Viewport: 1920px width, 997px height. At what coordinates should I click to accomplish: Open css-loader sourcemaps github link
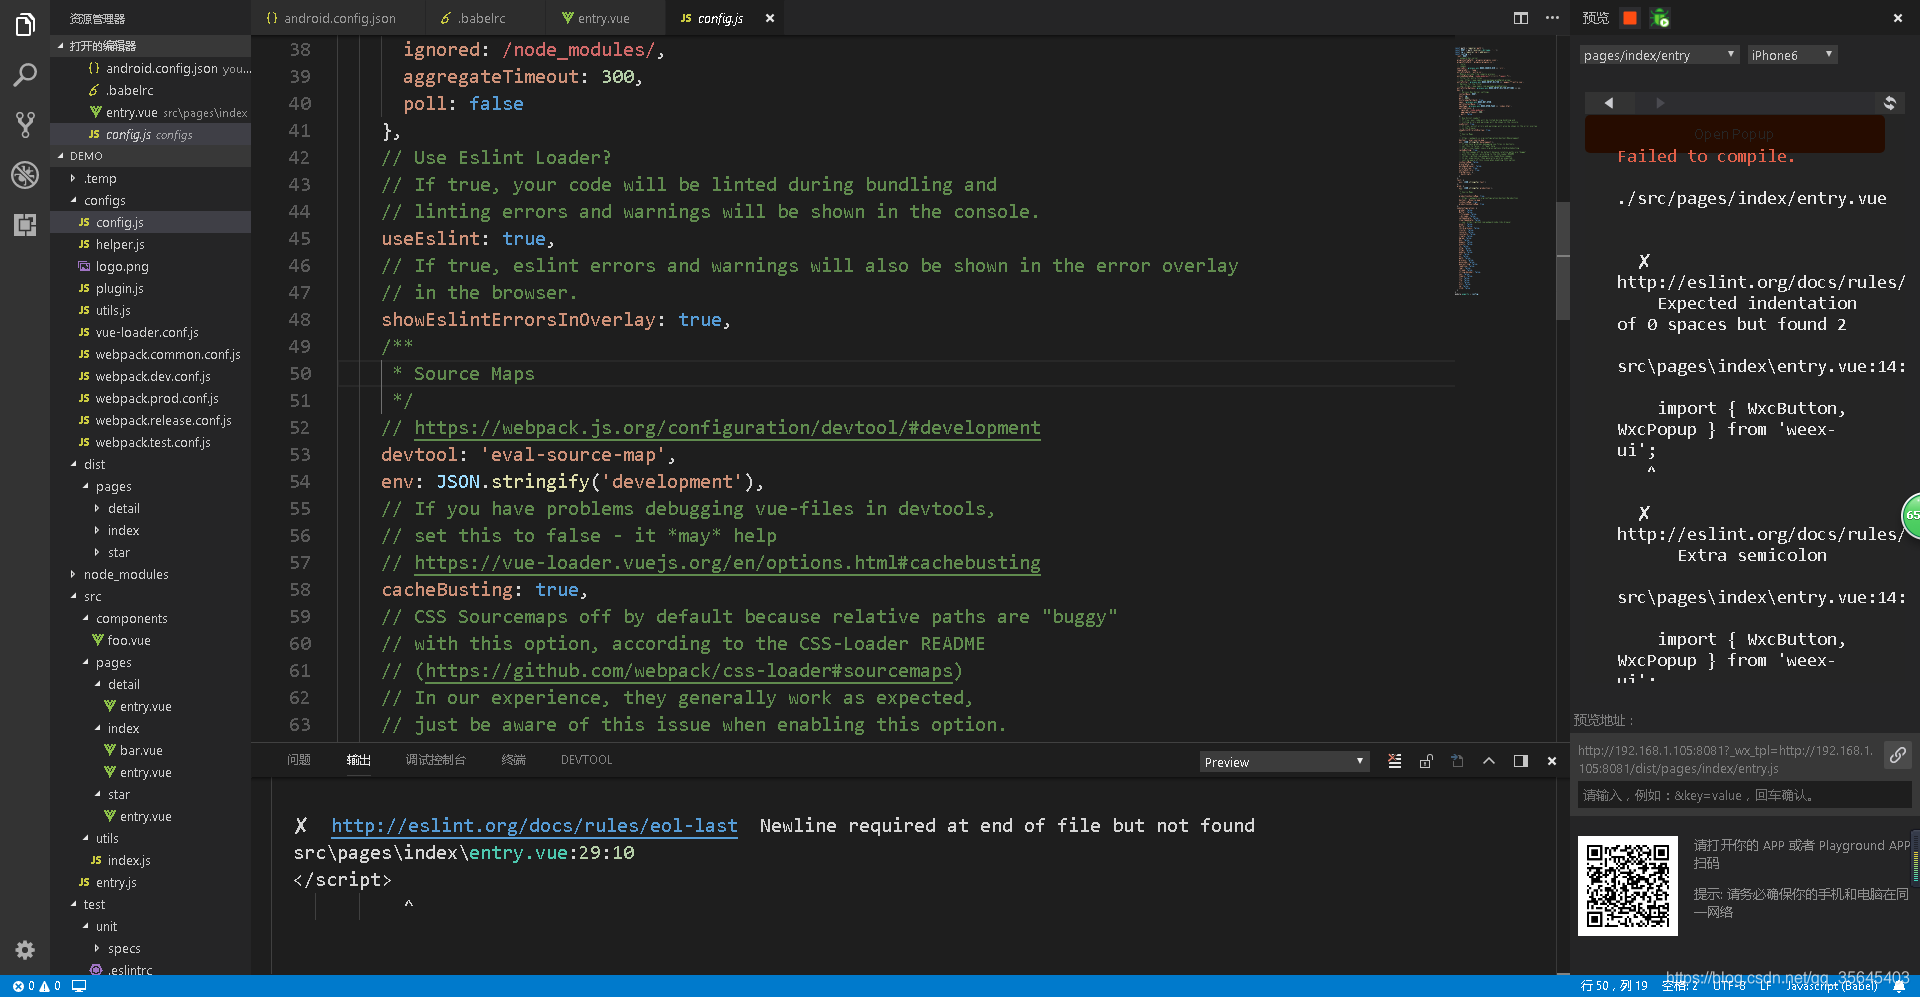pos(689,671)
